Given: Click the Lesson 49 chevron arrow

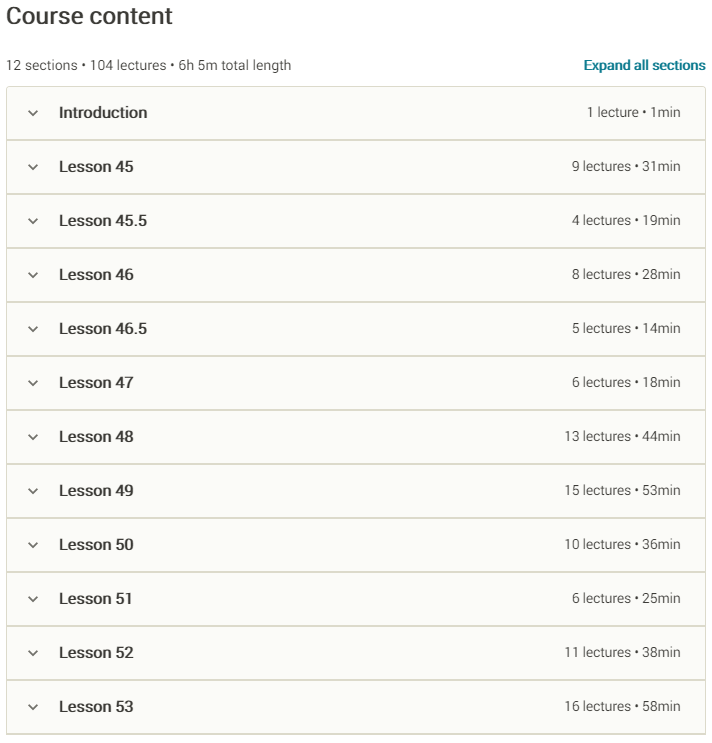Looking at the screenshot, I should (x=33, y=491).
